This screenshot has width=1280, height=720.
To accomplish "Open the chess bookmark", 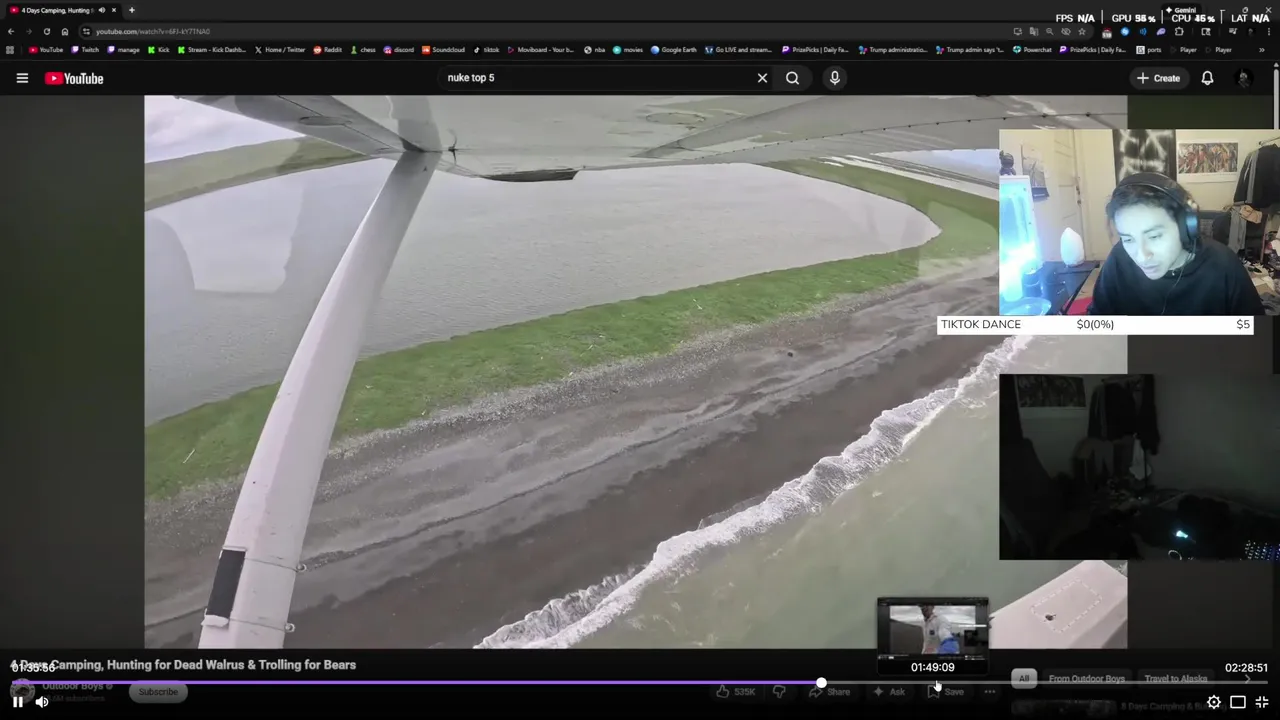I will tap(363, 49).
